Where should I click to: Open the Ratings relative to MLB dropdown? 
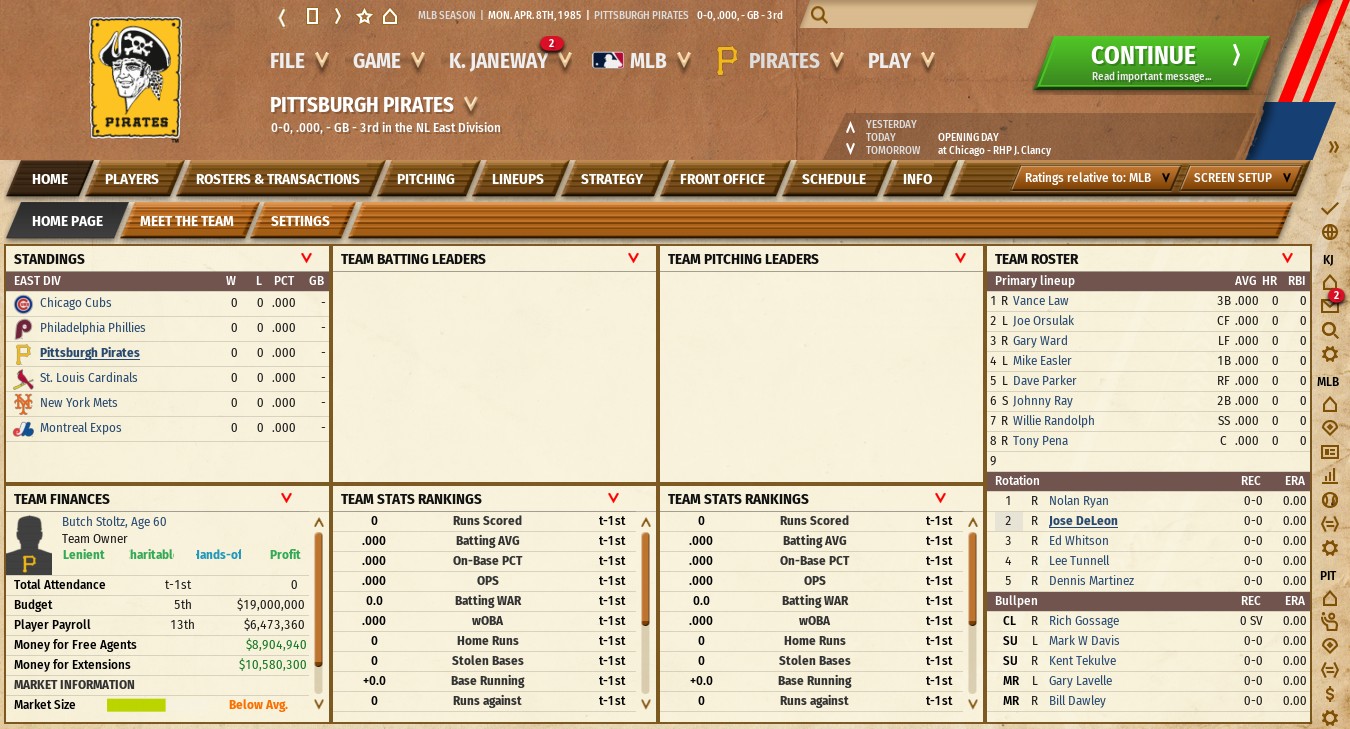1096,178
